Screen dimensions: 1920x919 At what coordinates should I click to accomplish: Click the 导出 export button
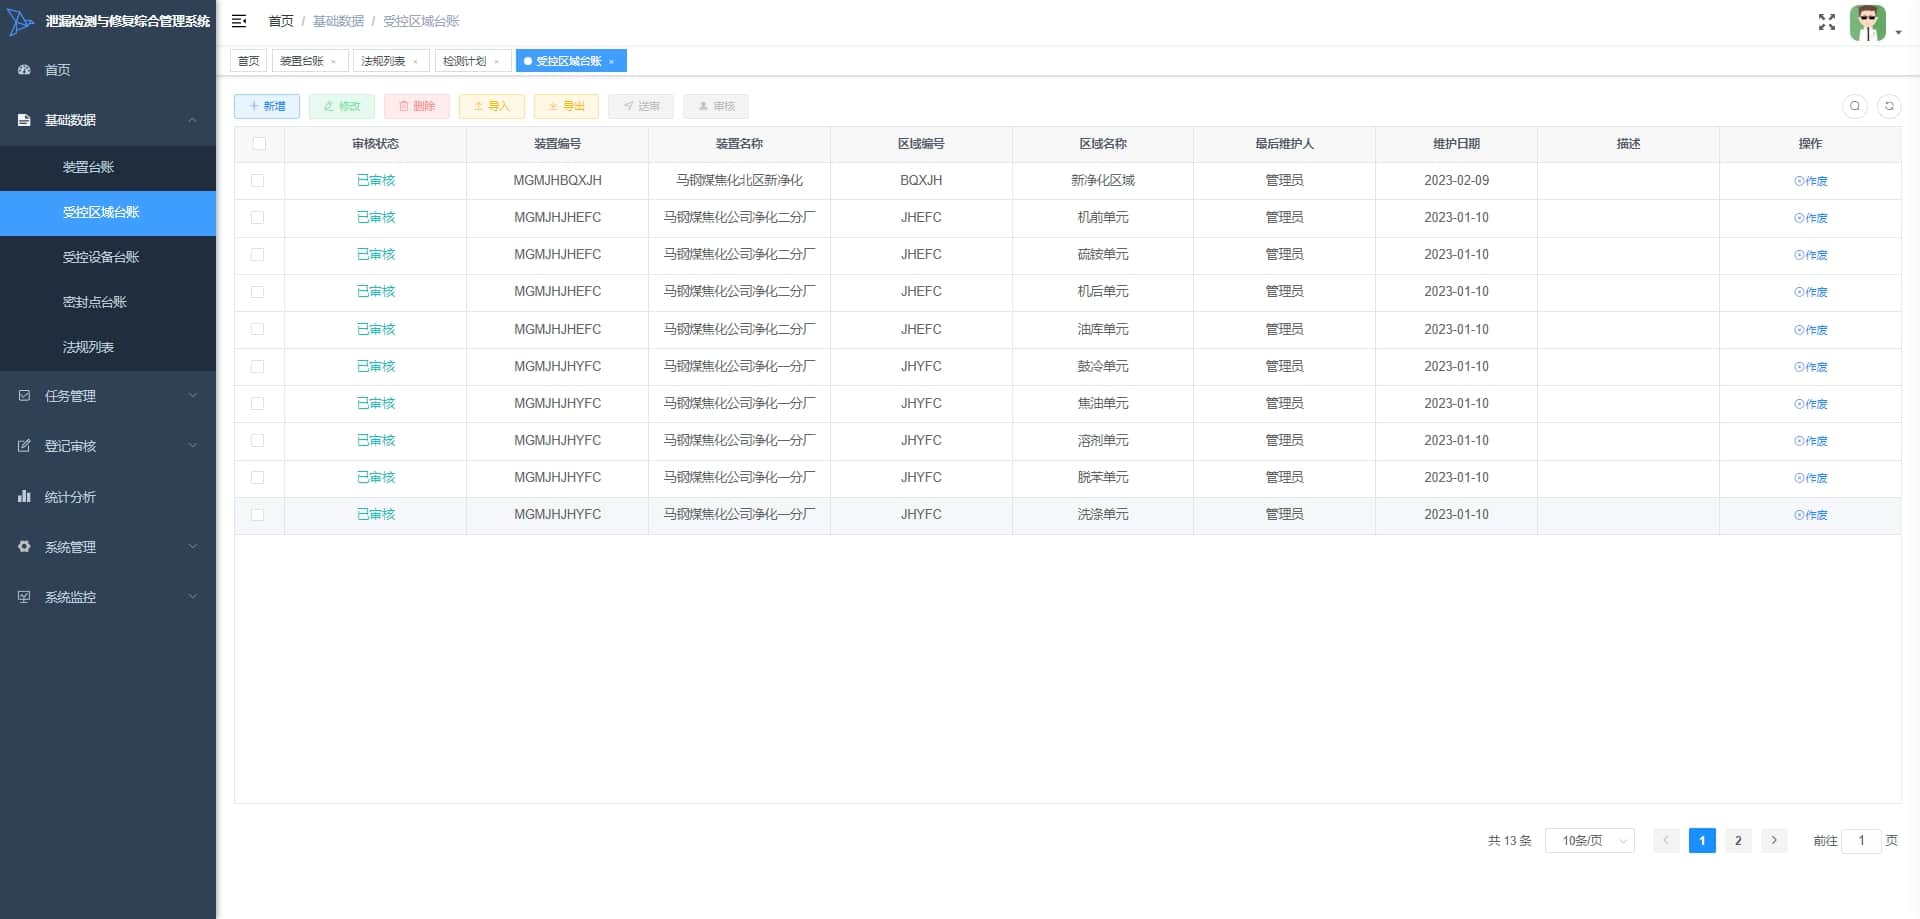point(567,106)
